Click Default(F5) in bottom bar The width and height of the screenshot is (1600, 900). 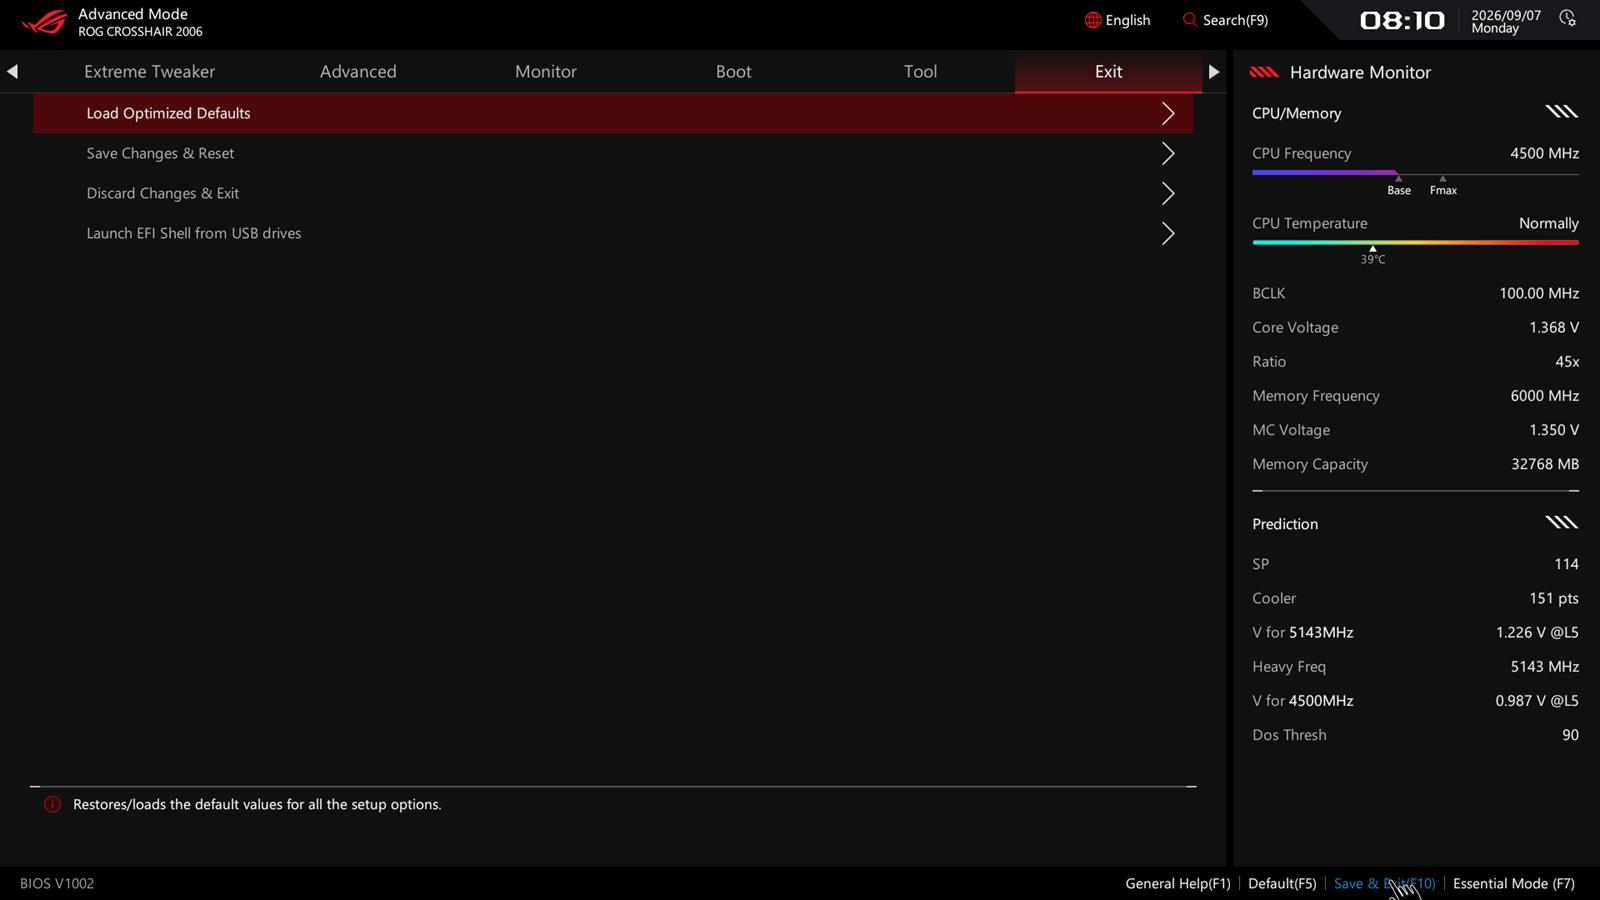1282,883
